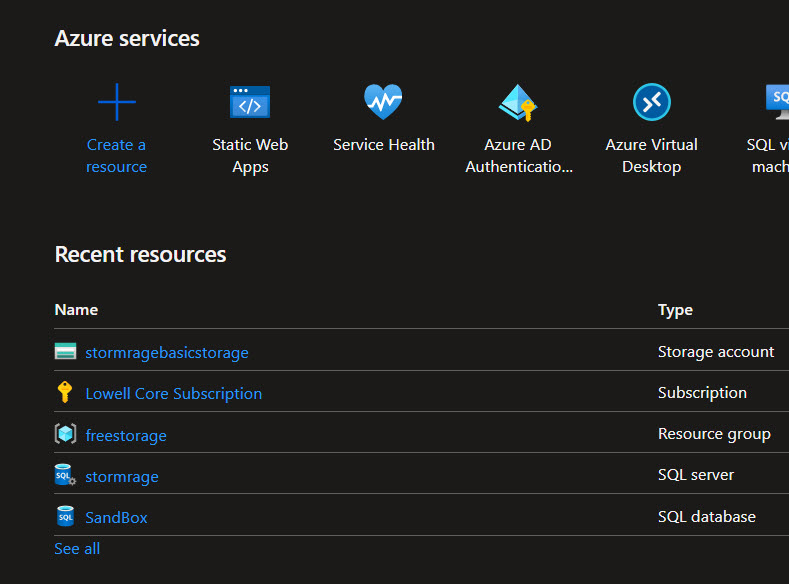Click the Create a resource plus icon
The height and width of the screenshot is (584, 789).
click(x=116, y=102)
